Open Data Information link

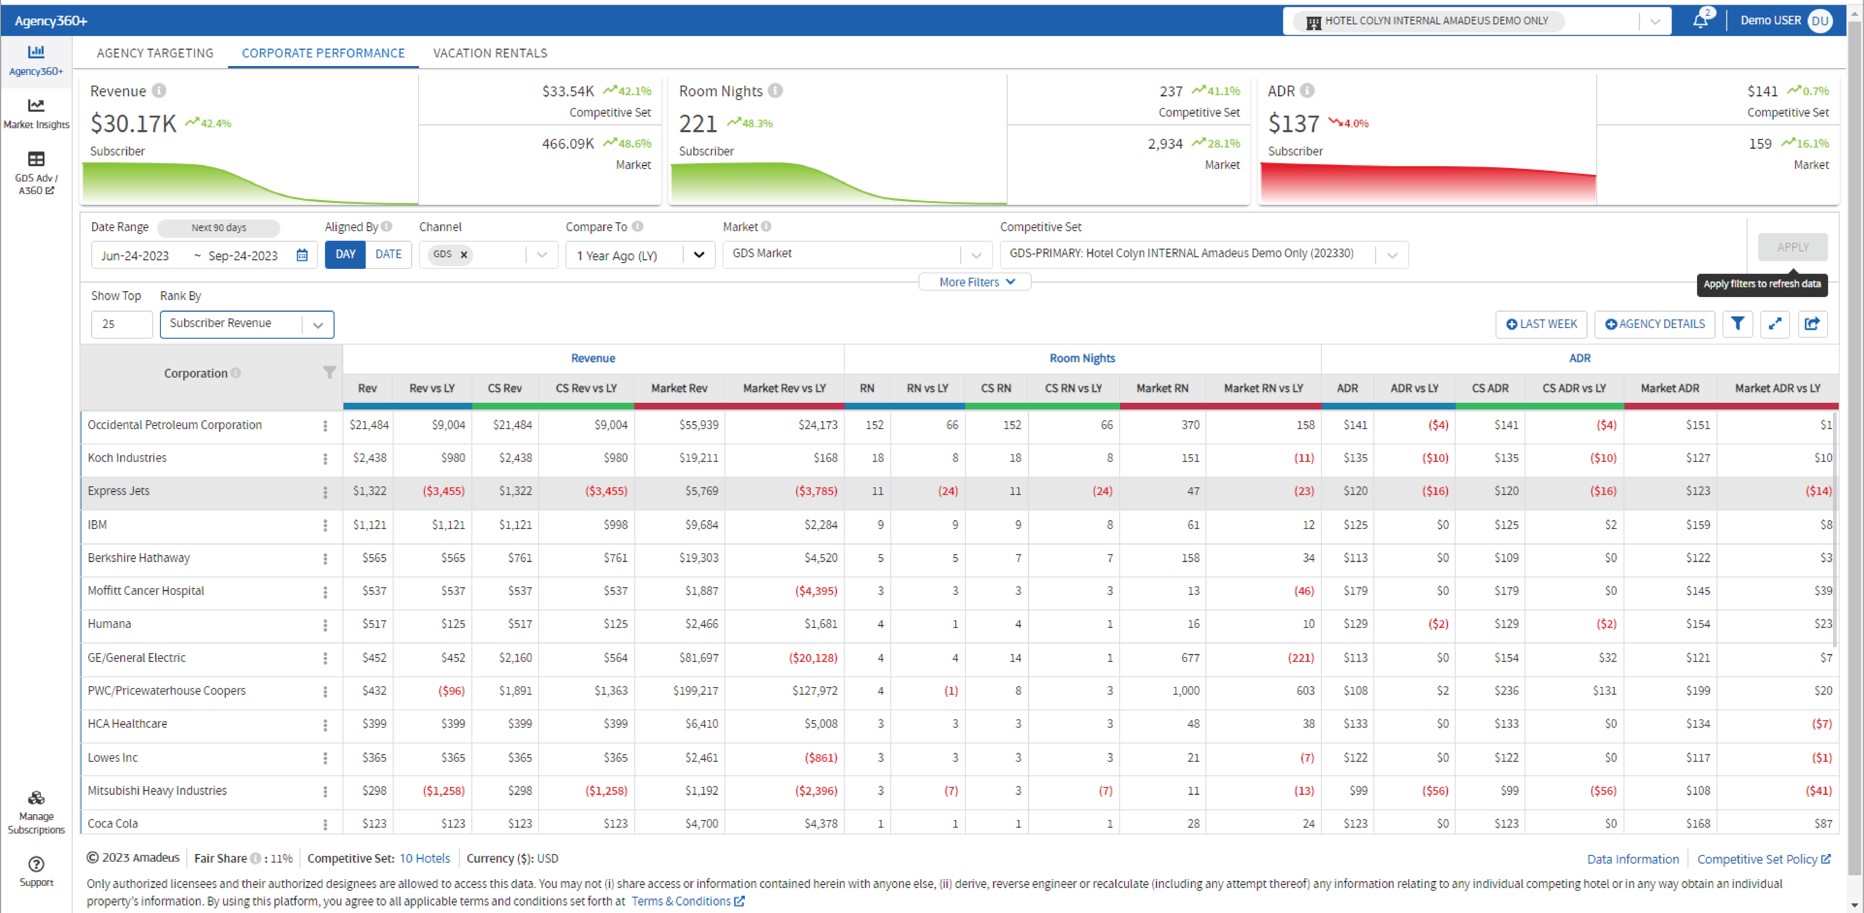1633,859
